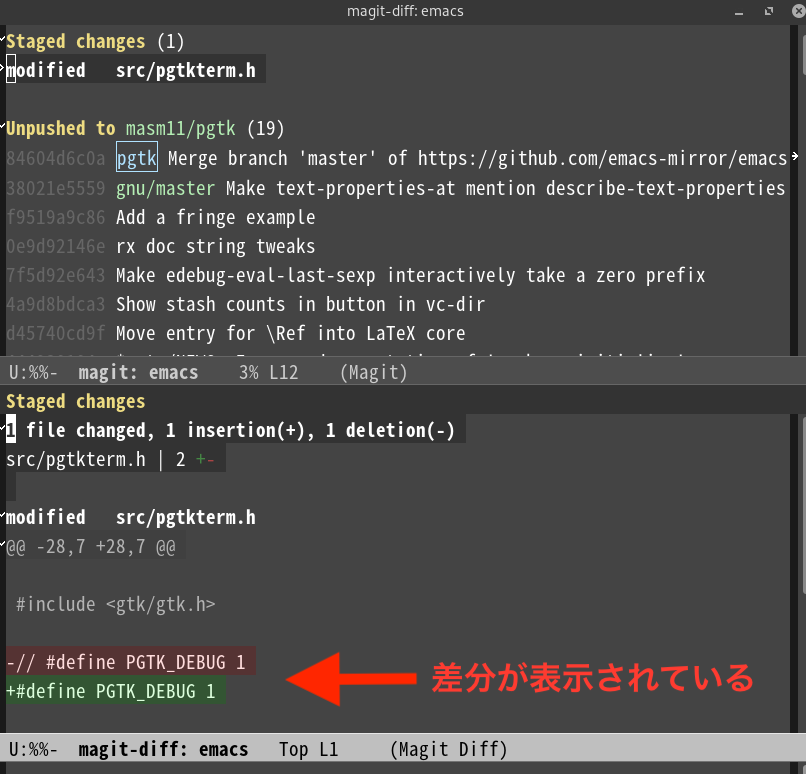806x774 pixels.
Task: Click U:%%- status in upper mode line
Action: pyautogui.click(x=33, y=372)
